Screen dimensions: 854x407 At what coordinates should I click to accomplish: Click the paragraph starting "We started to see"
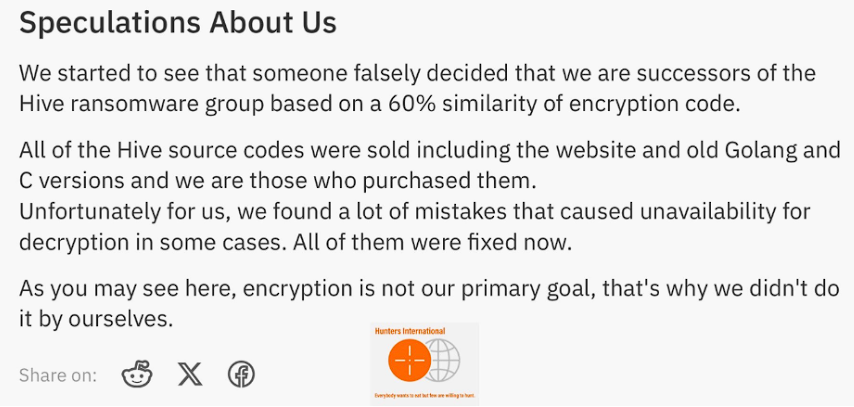pos(417,87)
